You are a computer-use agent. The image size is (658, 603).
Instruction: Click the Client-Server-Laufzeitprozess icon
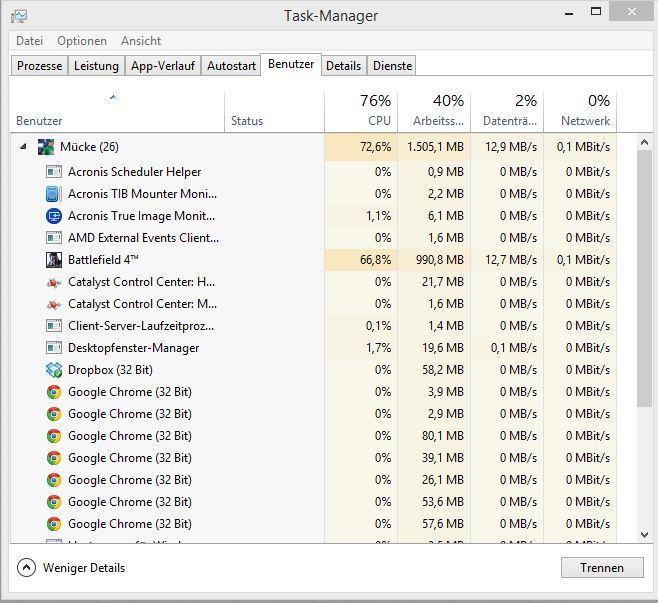click(x=54, y=326)
